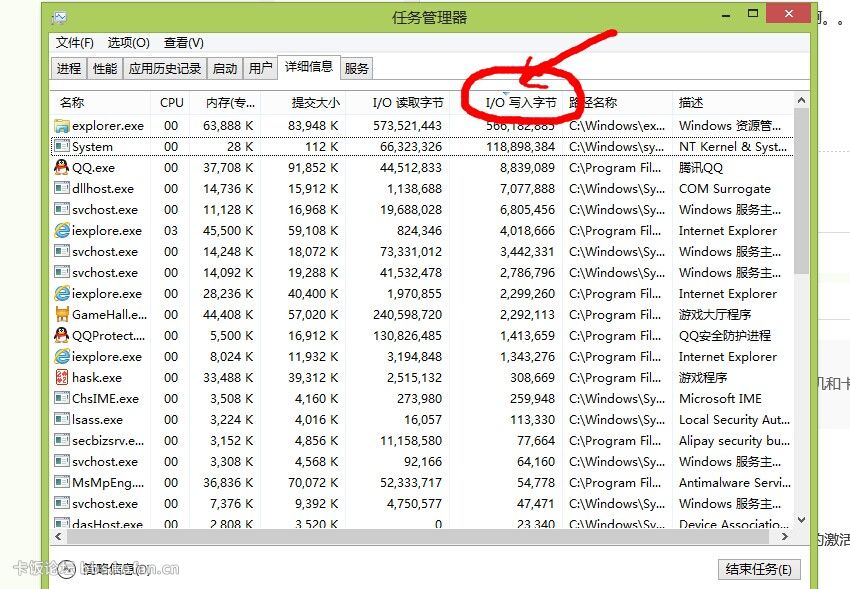Switch to the 应用历史记录 tab
The height and width of the screenshot is (589, 850).
pos(165,68)
